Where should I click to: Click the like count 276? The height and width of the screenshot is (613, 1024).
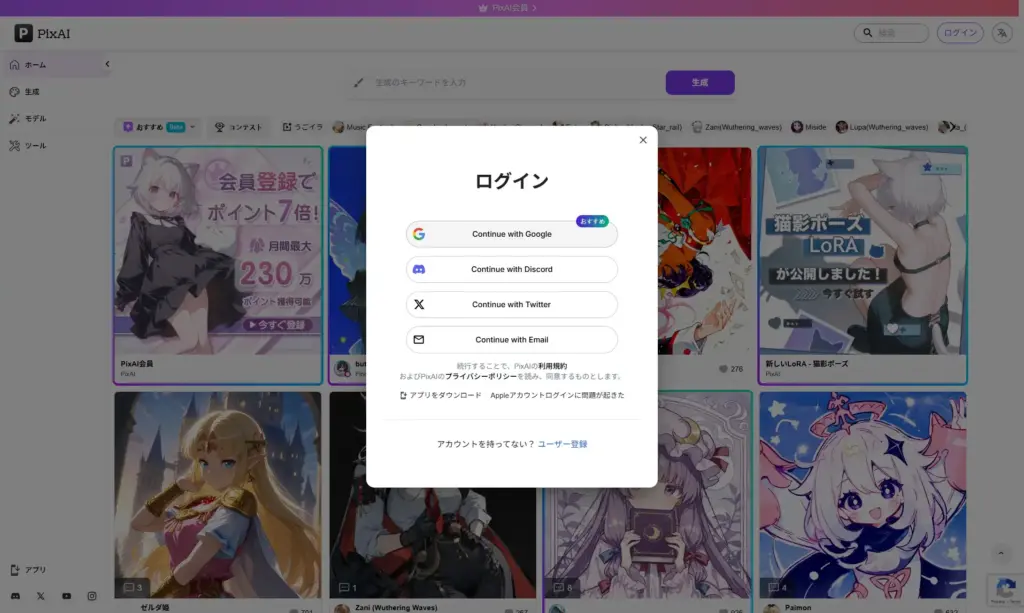coord(731,369)
